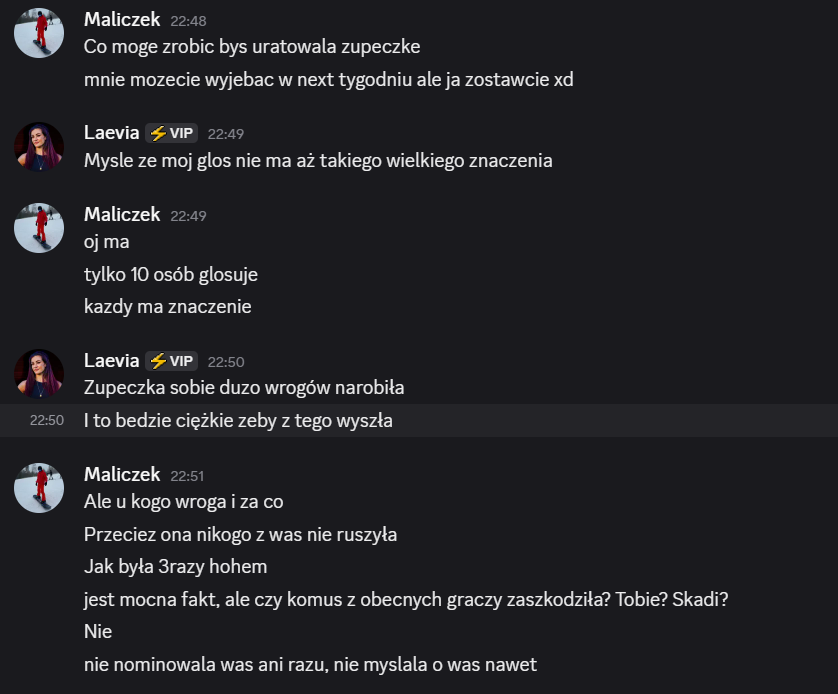Image resolution: width=838 pixels, height=694 pixels.
Task: Click the 22:48 timestamp next to Maliczek
Action: tap(187, 20)
